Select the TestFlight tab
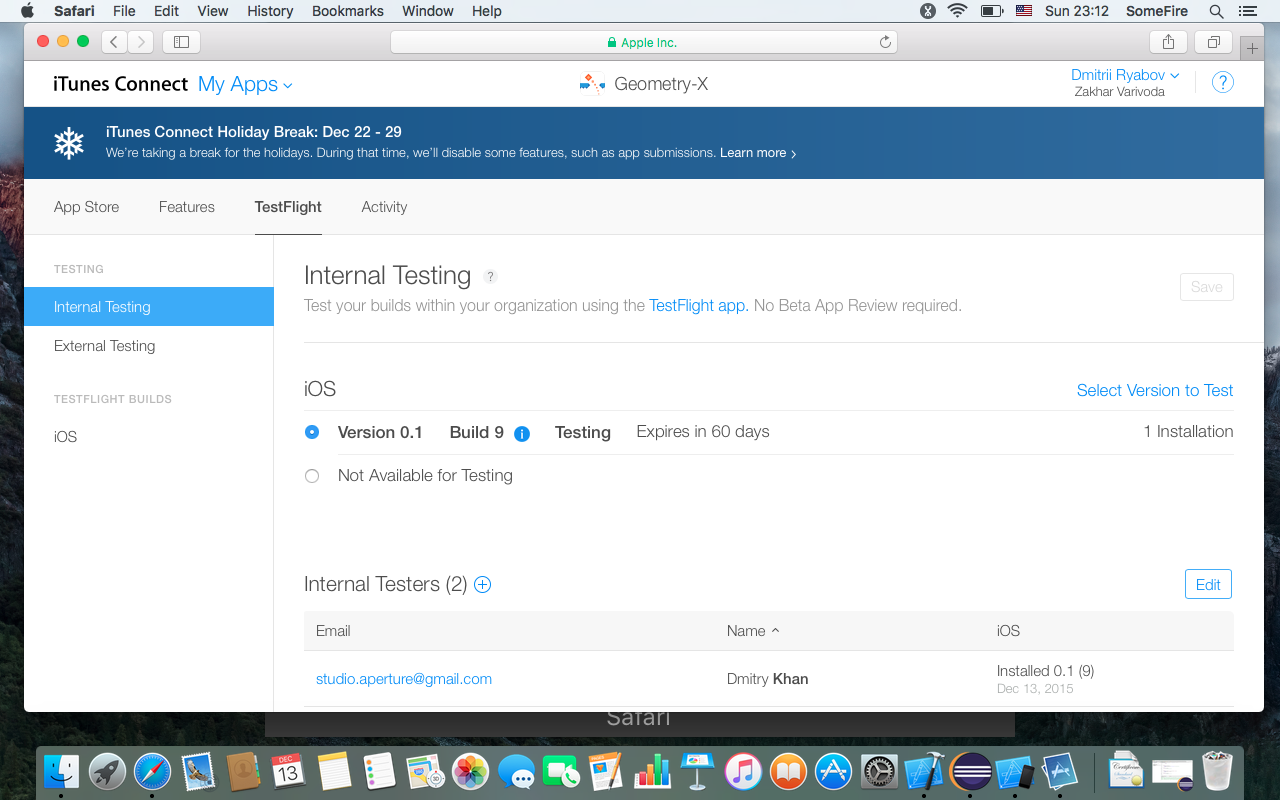The width and height of the screenshot is (1280, 800). 288,207
